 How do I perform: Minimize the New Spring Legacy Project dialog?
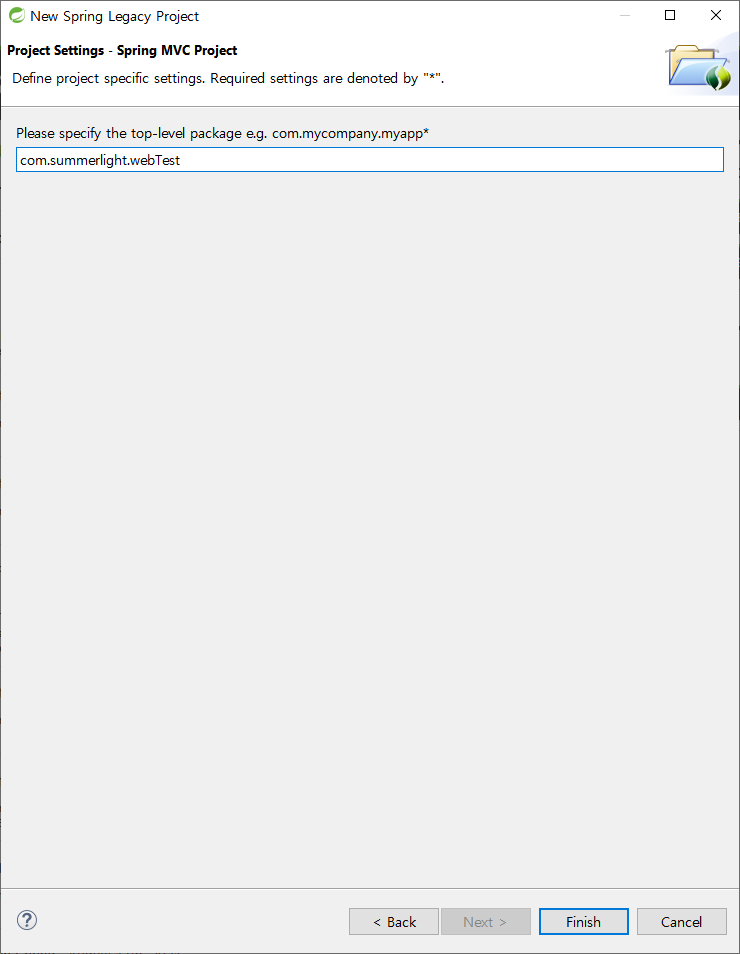(x=625, y=15)
